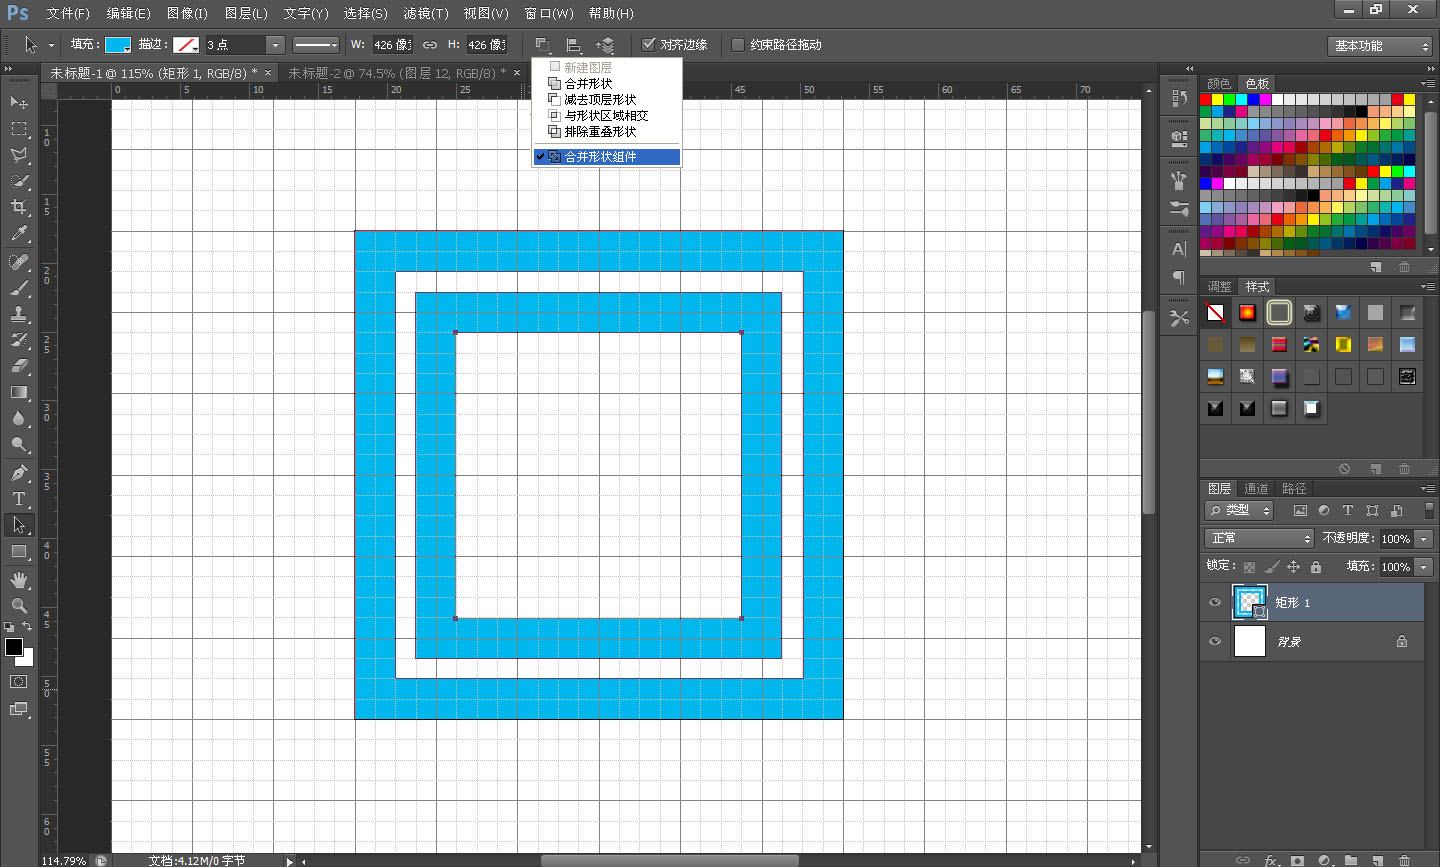1440x867 pixels.
Task: Click the width input field
Action: pos(392,45)
